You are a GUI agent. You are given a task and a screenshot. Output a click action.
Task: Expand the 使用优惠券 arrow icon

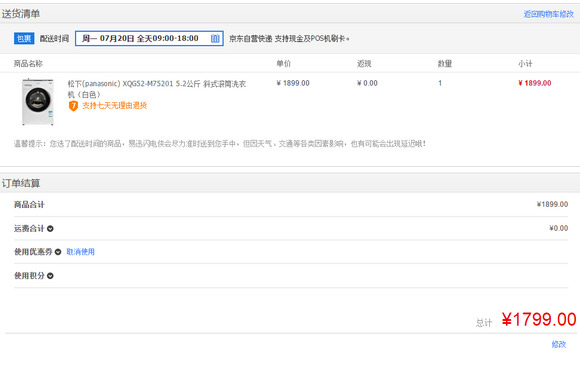click(x=58, y=252)
